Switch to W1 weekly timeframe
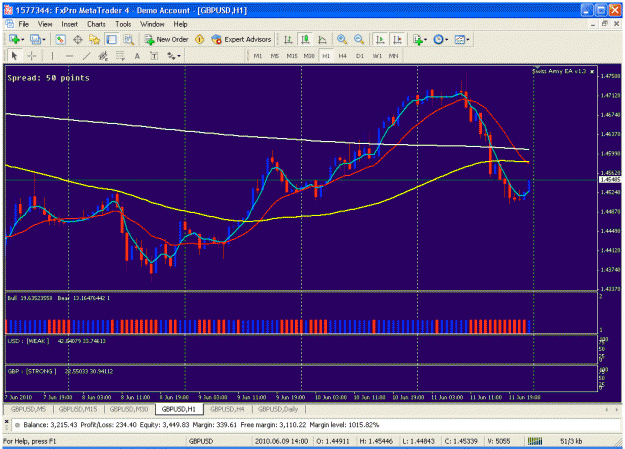 click(x=377, y=56)
